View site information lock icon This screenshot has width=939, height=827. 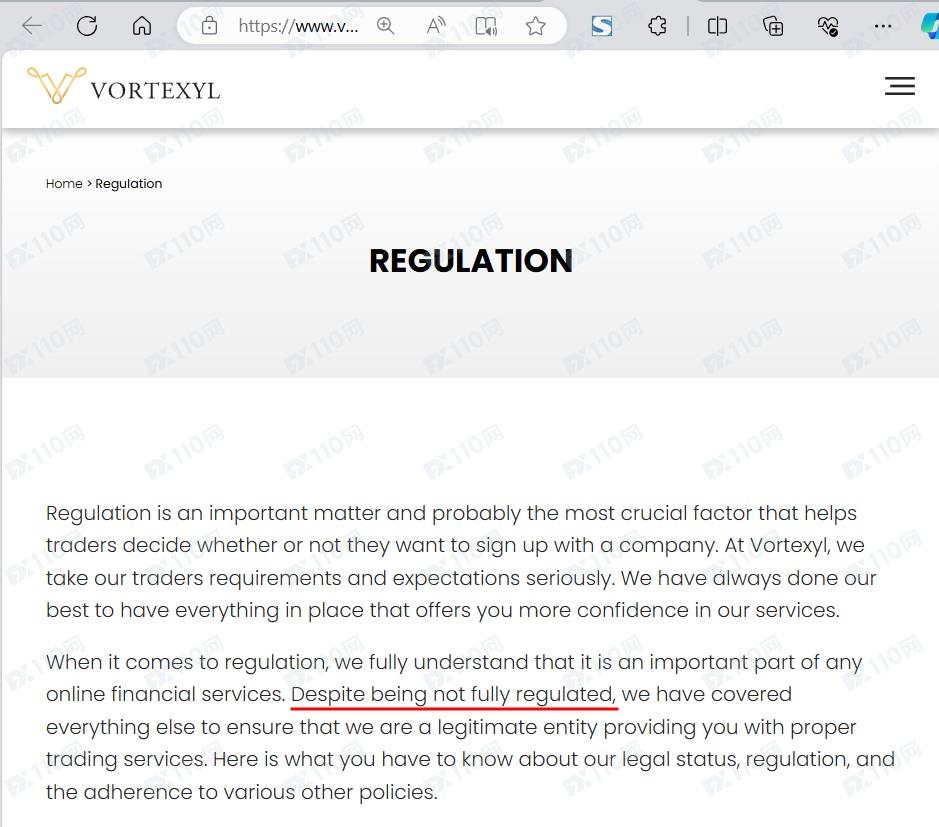coord(209,26)
